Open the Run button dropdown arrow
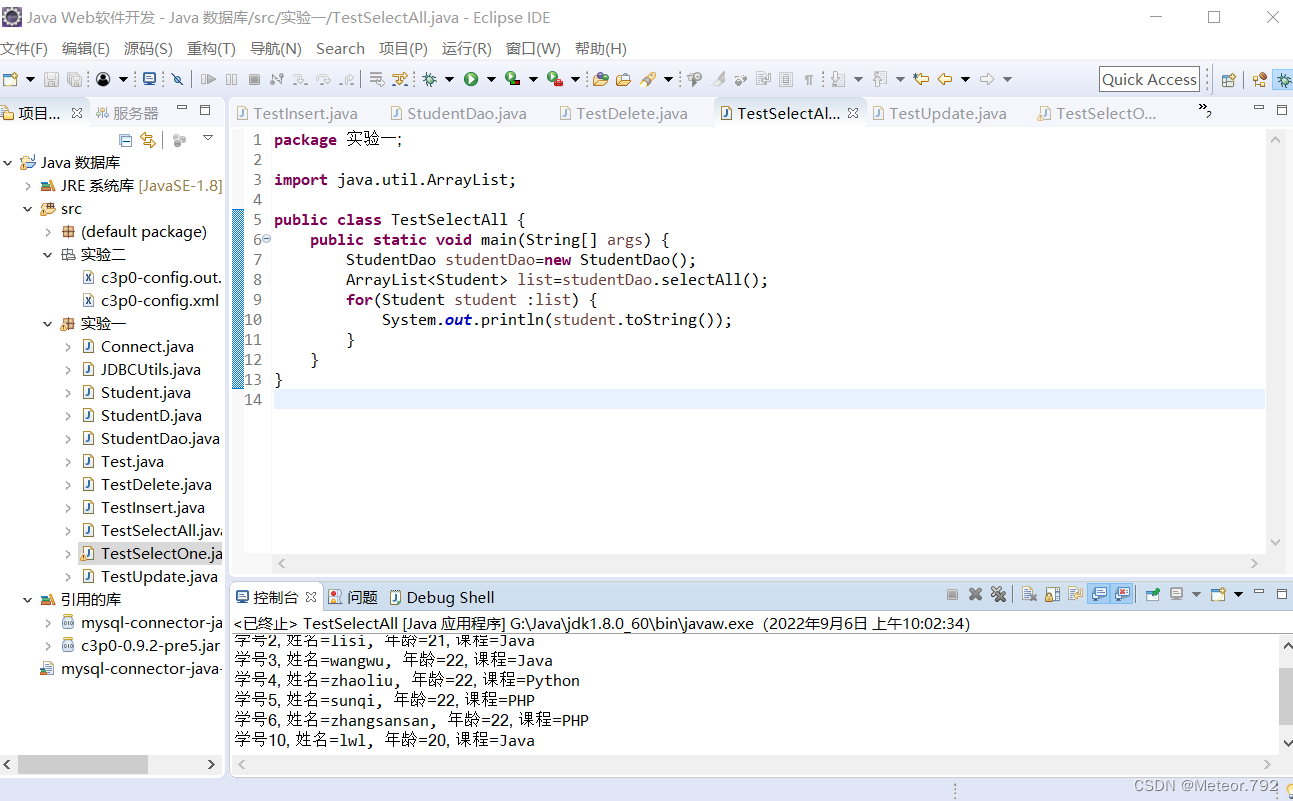 (492, 79)
